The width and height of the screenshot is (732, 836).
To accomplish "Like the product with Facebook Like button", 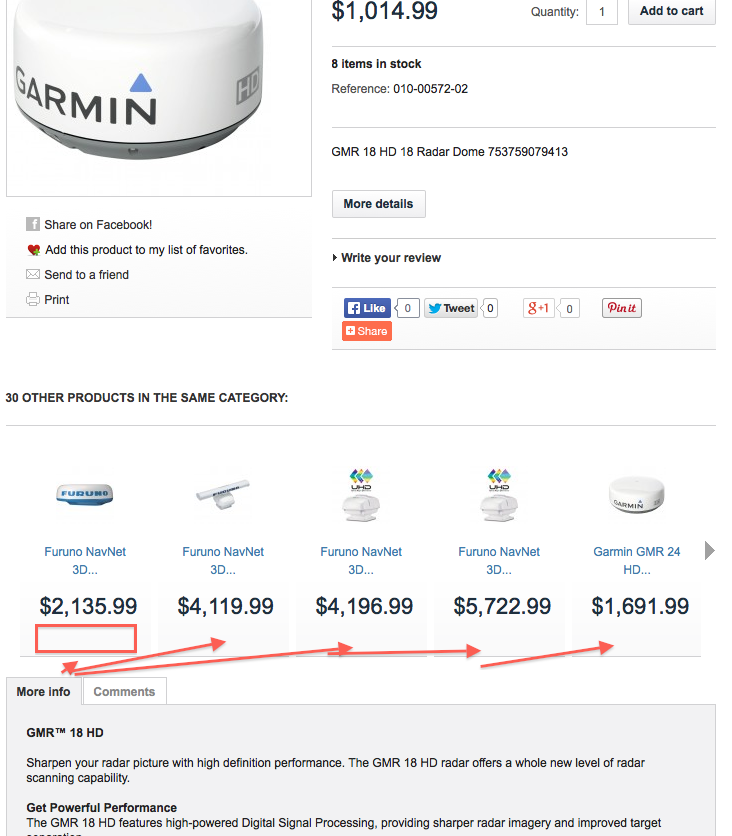I will [x=367, y=308].
